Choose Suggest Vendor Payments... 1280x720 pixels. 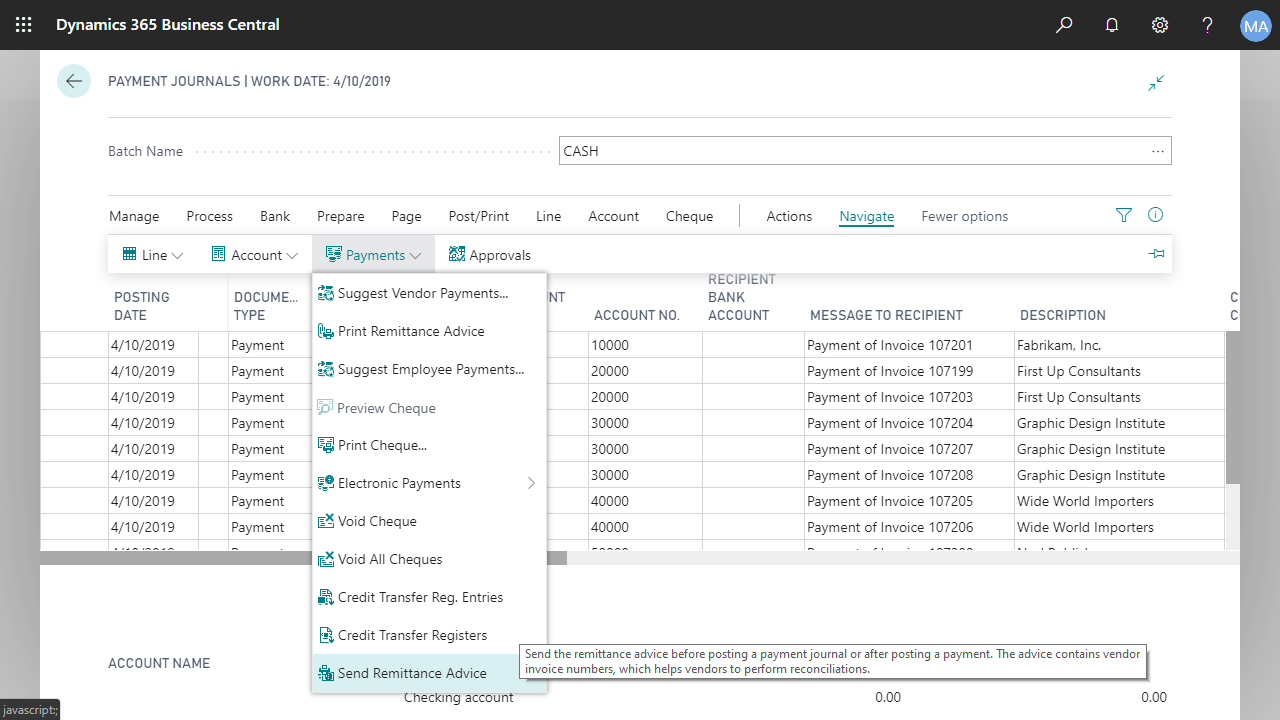coord(430,293)
